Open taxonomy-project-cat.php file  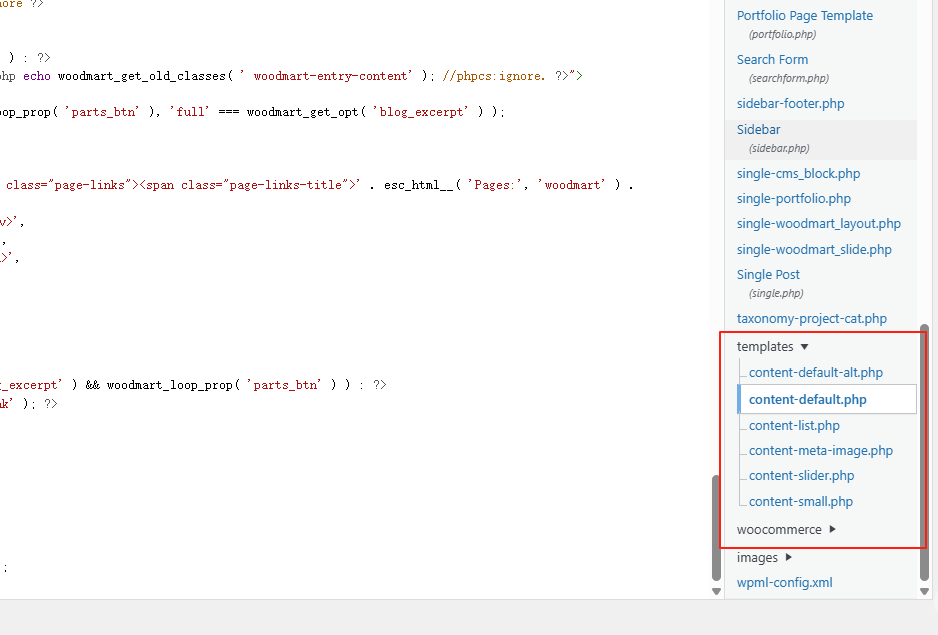[x=811, y=319]
